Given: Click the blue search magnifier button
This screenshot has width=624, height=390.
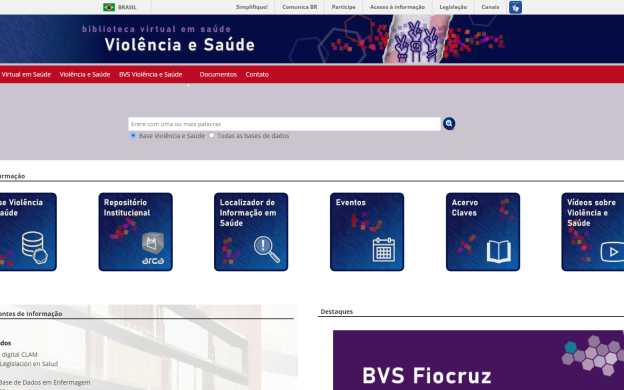Looking at the screenshot, I should [x=449, y=124].
